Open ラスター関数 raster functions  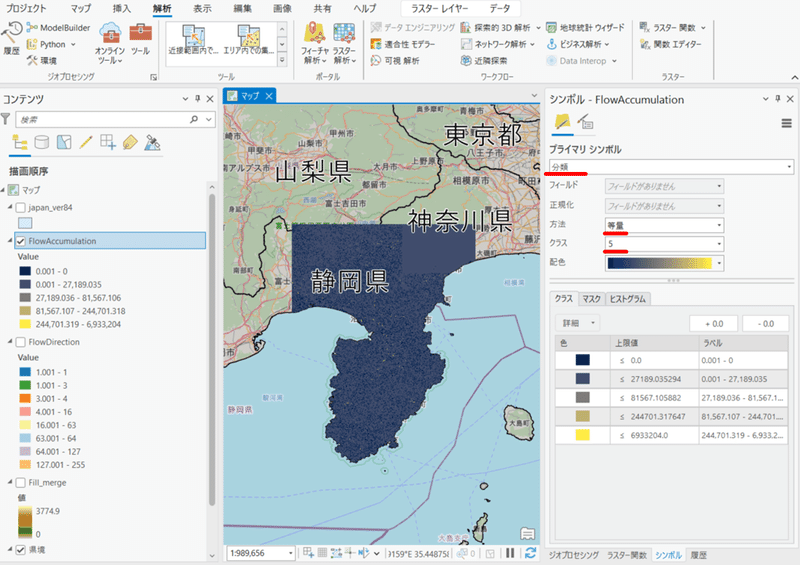672,28
